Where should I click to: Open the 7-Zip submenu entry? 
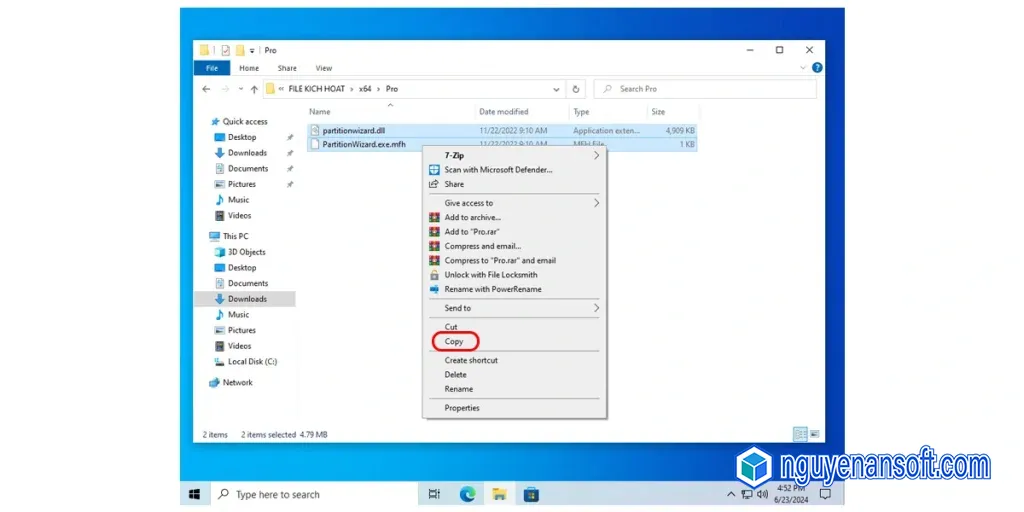pos(514,155)
